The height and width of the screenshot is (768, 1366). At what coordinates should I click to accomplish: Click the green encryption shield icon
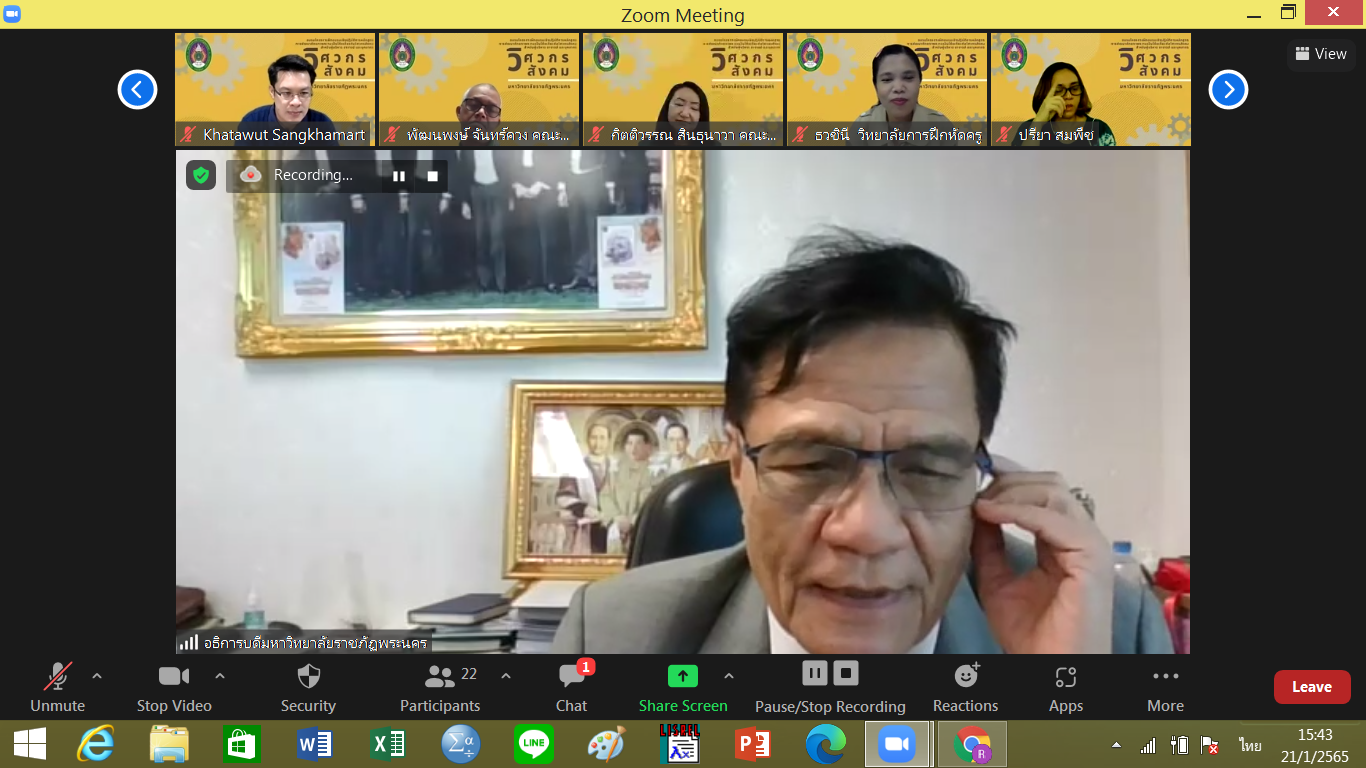point(201,175)
